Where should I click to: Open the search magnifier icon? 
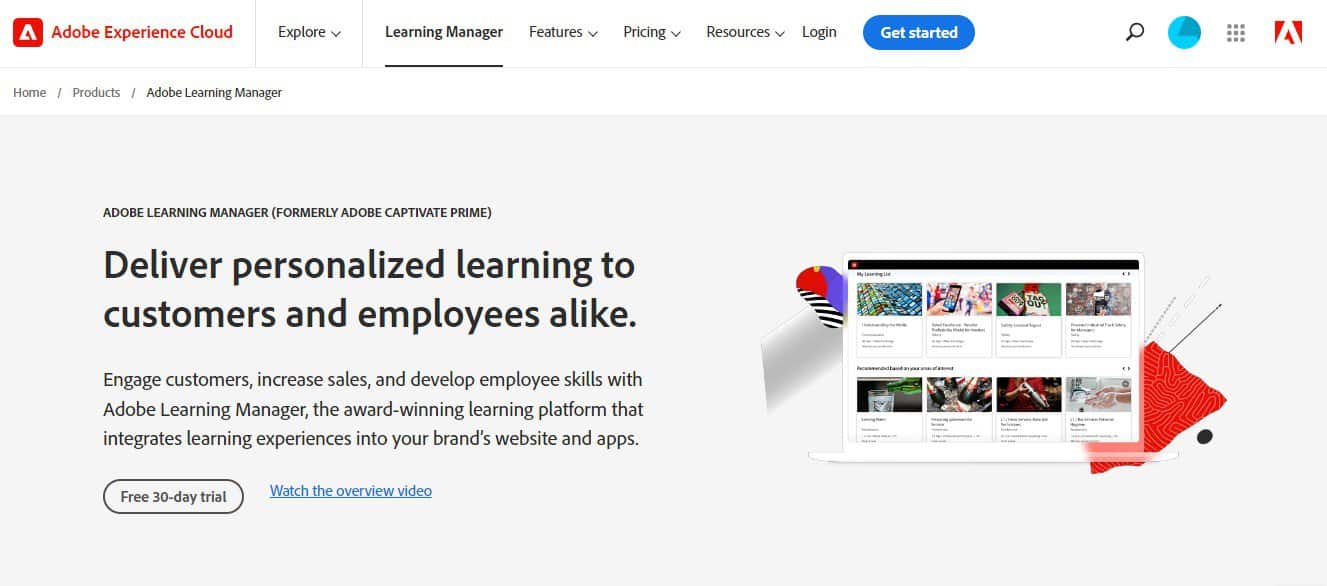(x=1134, y=32)
